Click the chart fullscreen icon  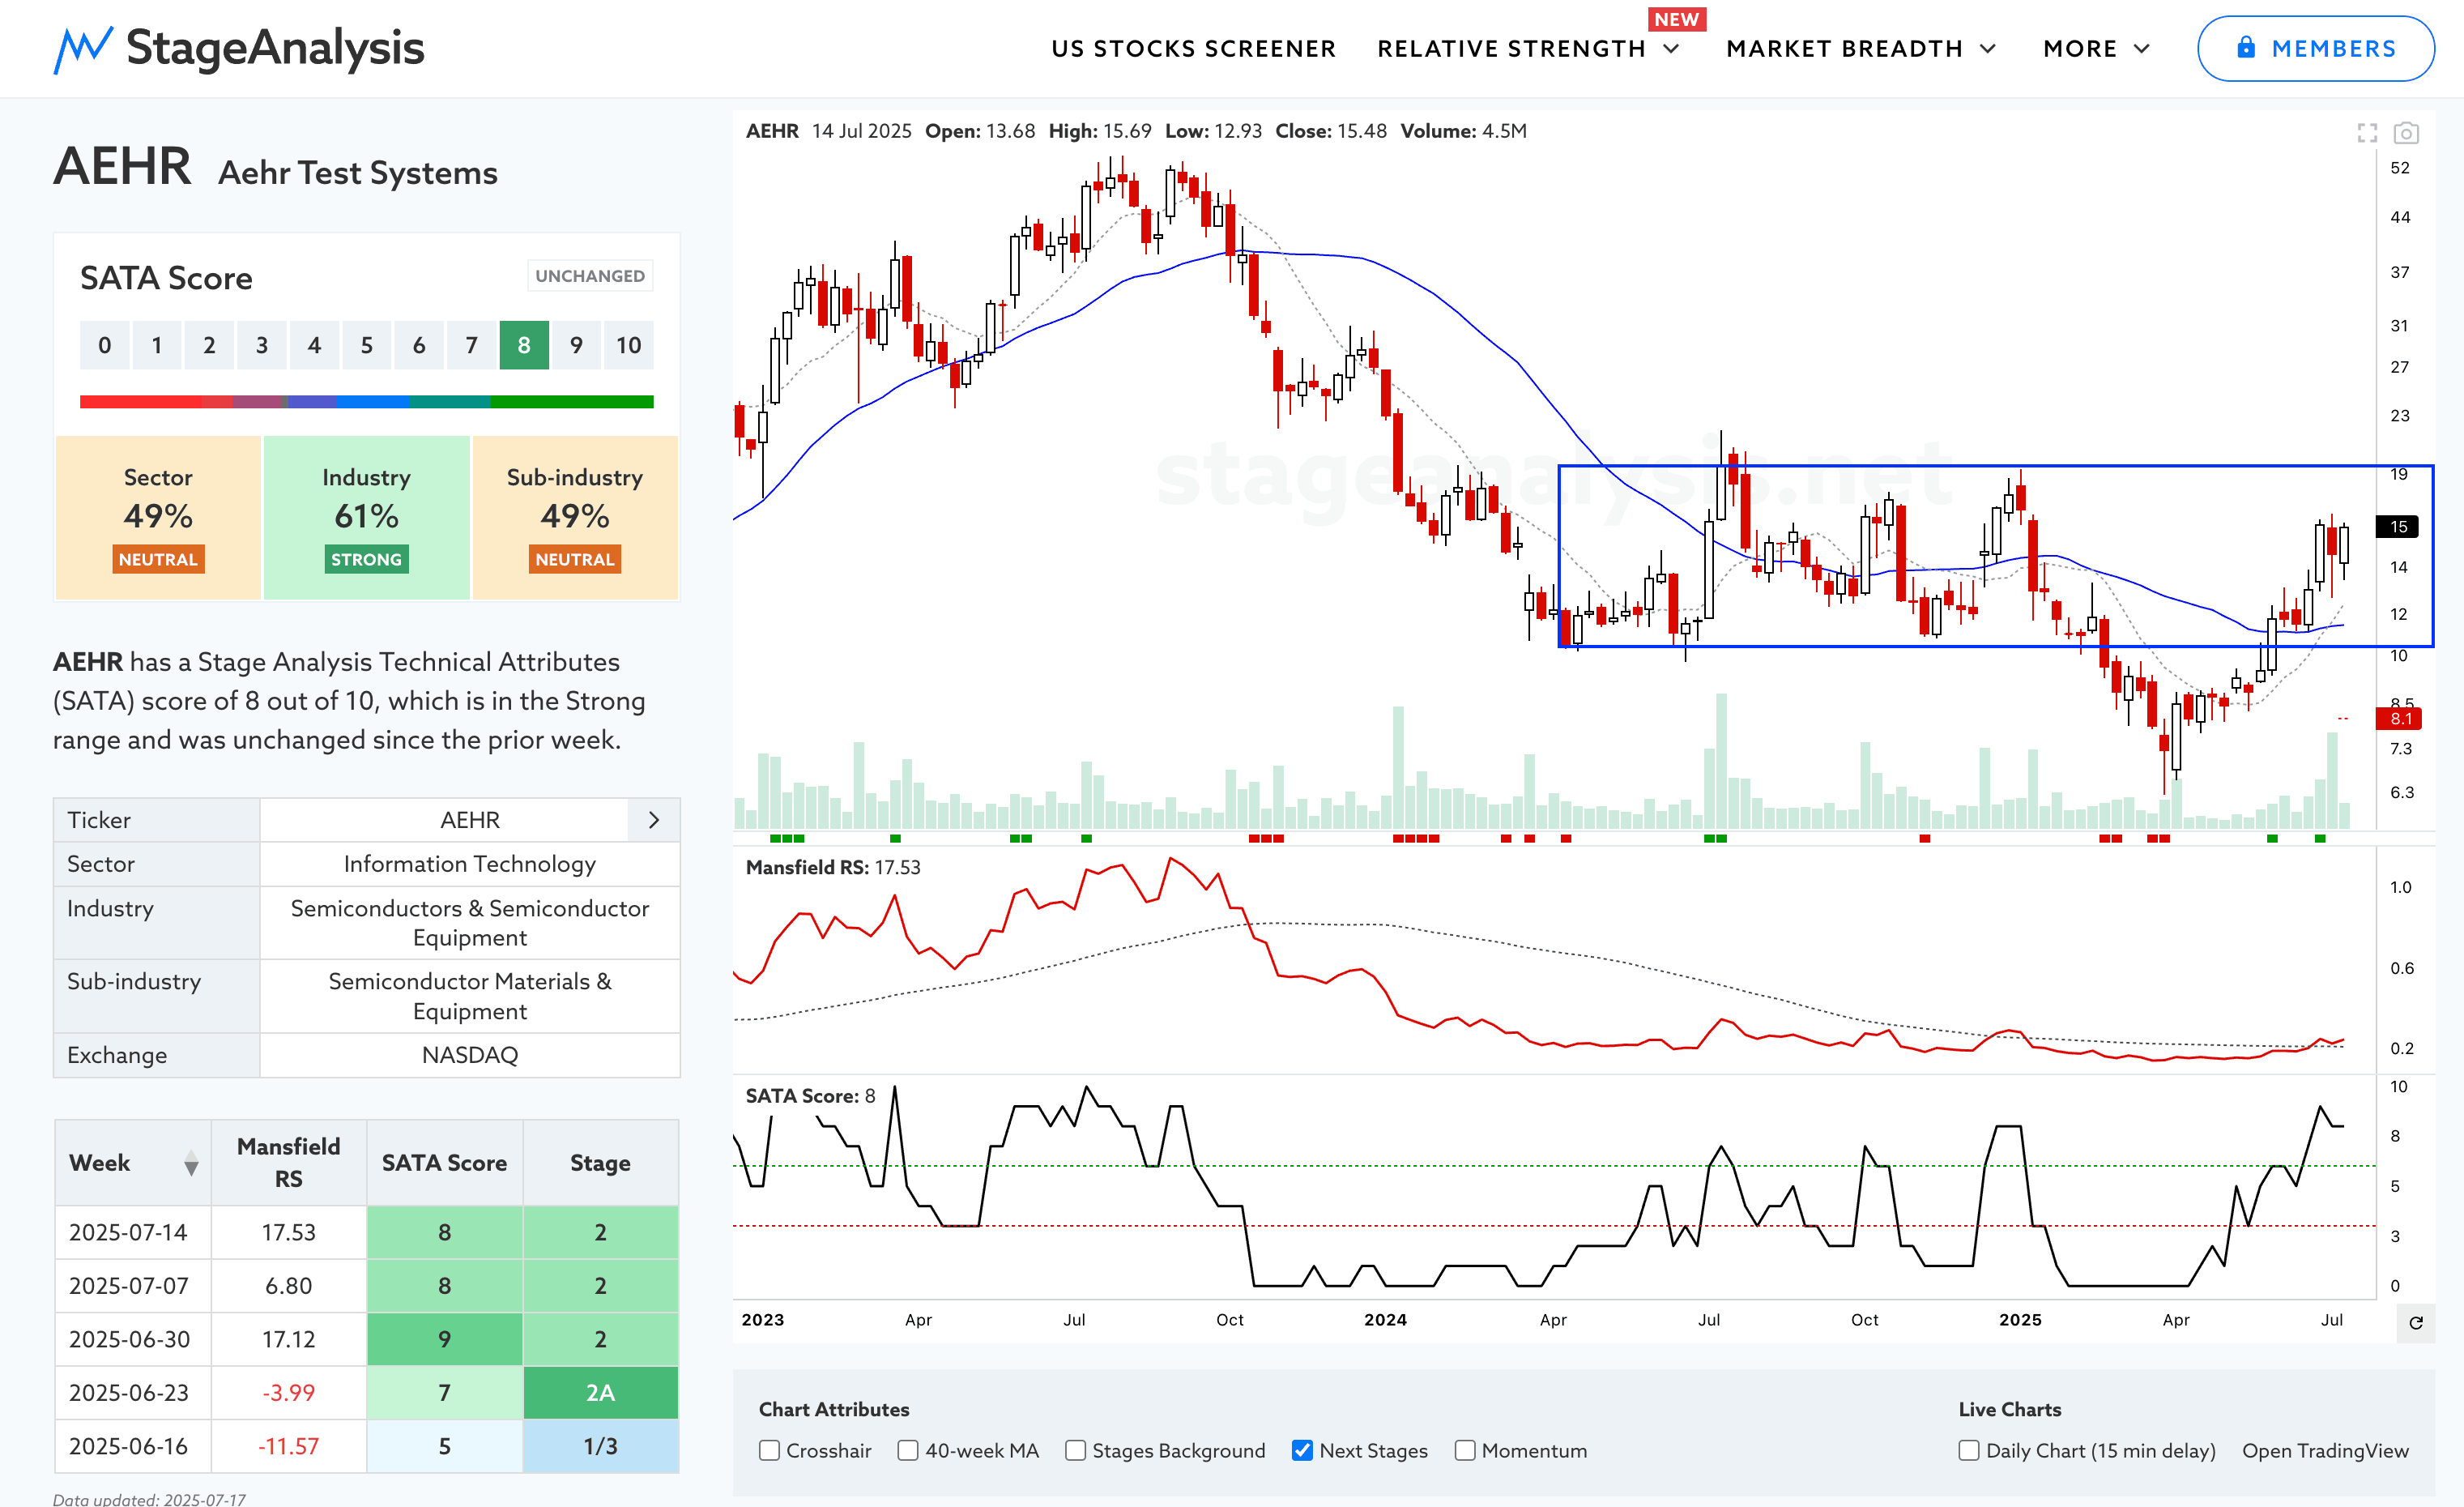[x=2367, y=133]
